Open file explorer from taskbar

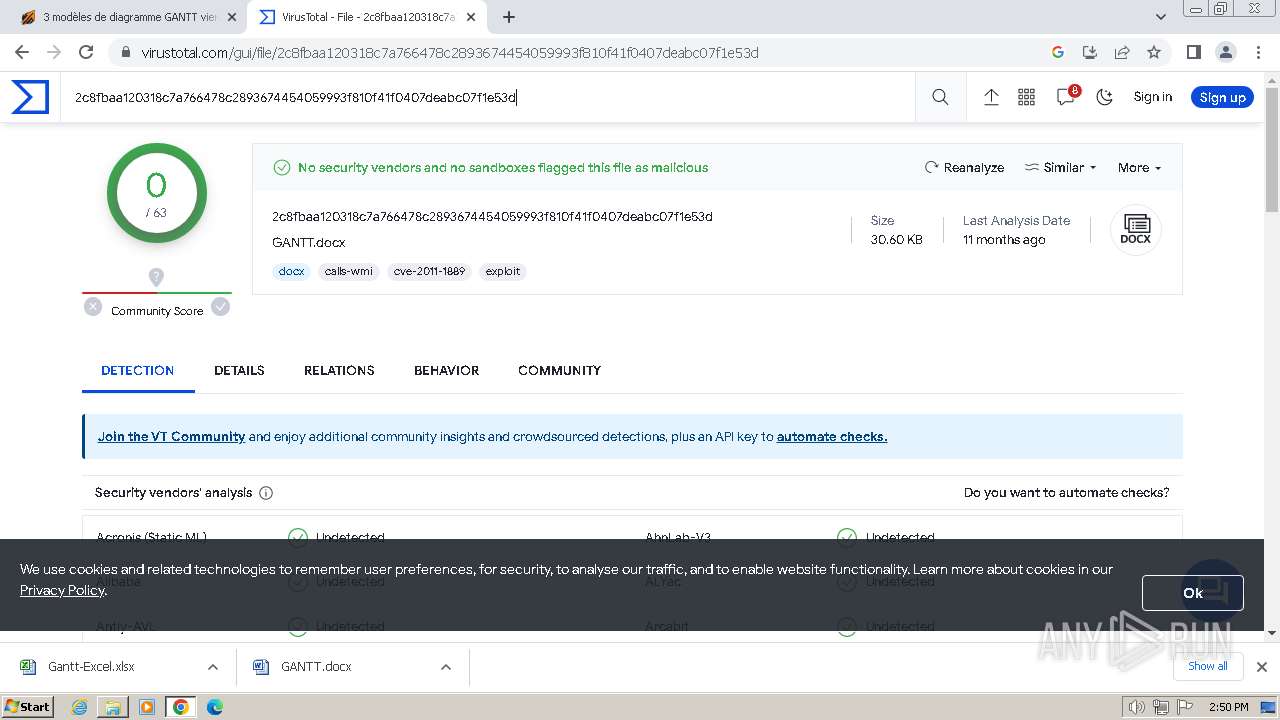[x=113, y=707]
